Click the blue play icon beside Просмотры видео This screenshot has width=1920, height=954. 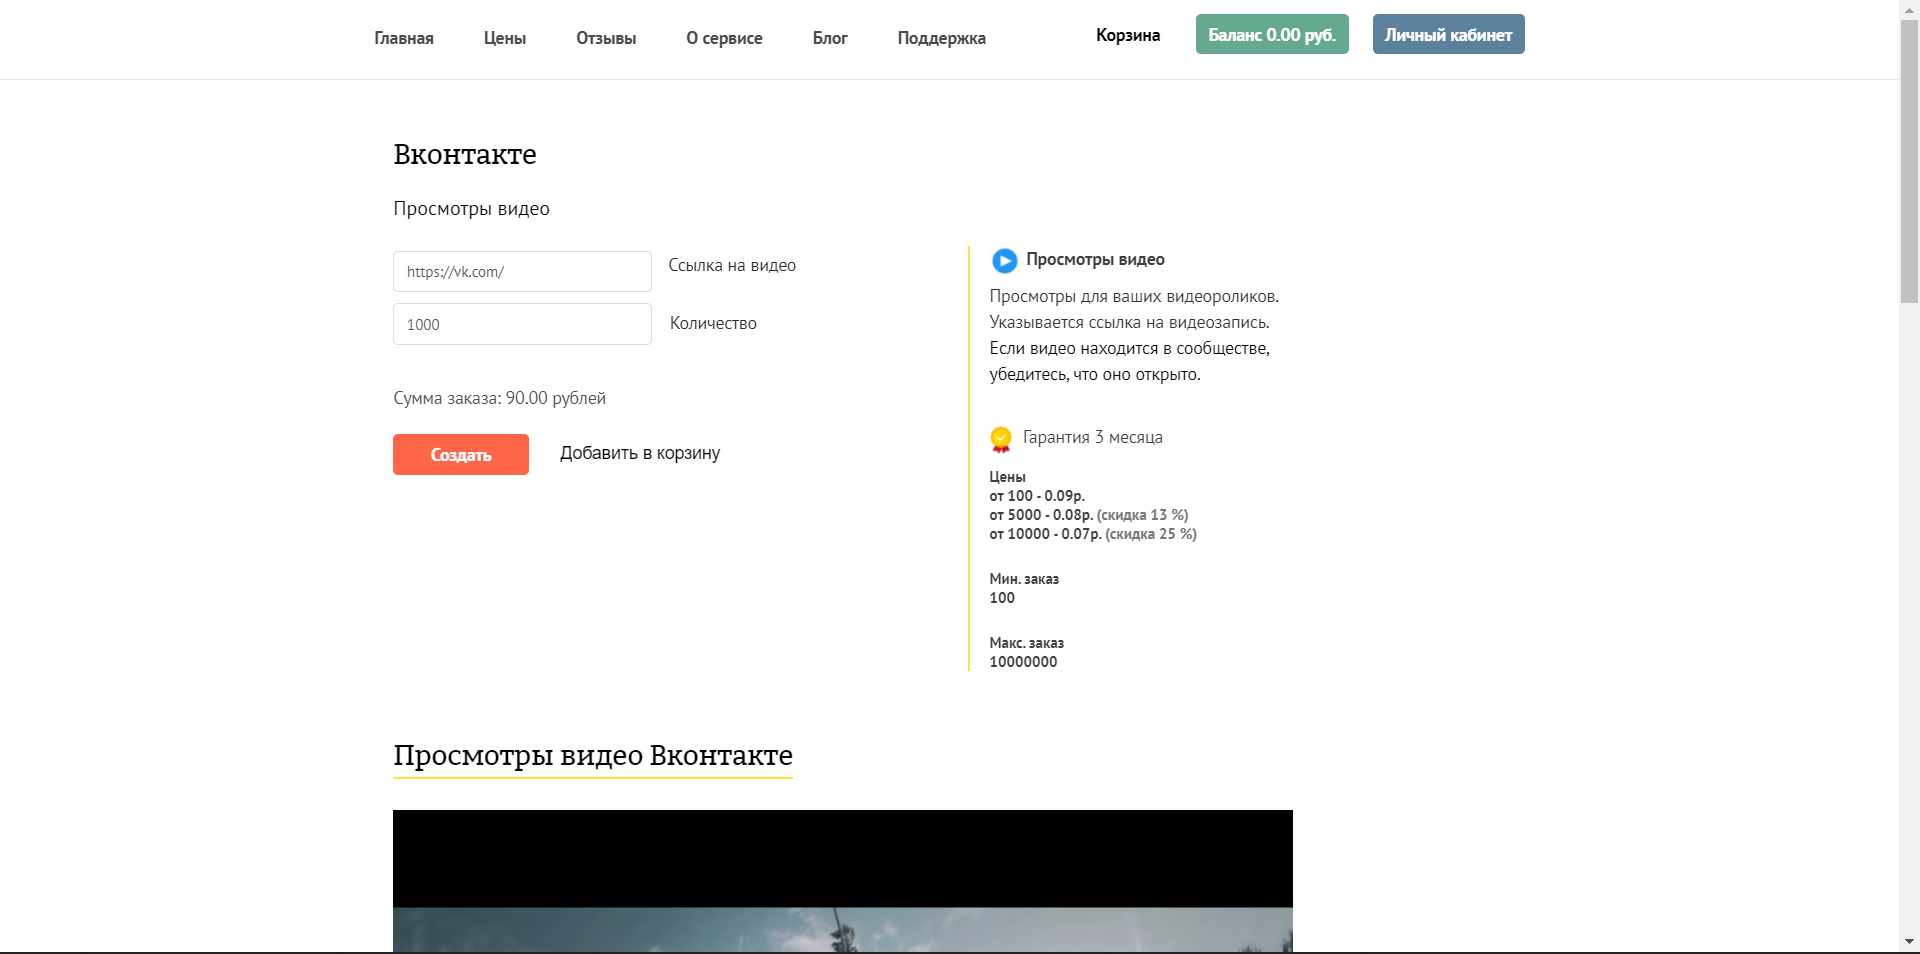[1004, 261]
